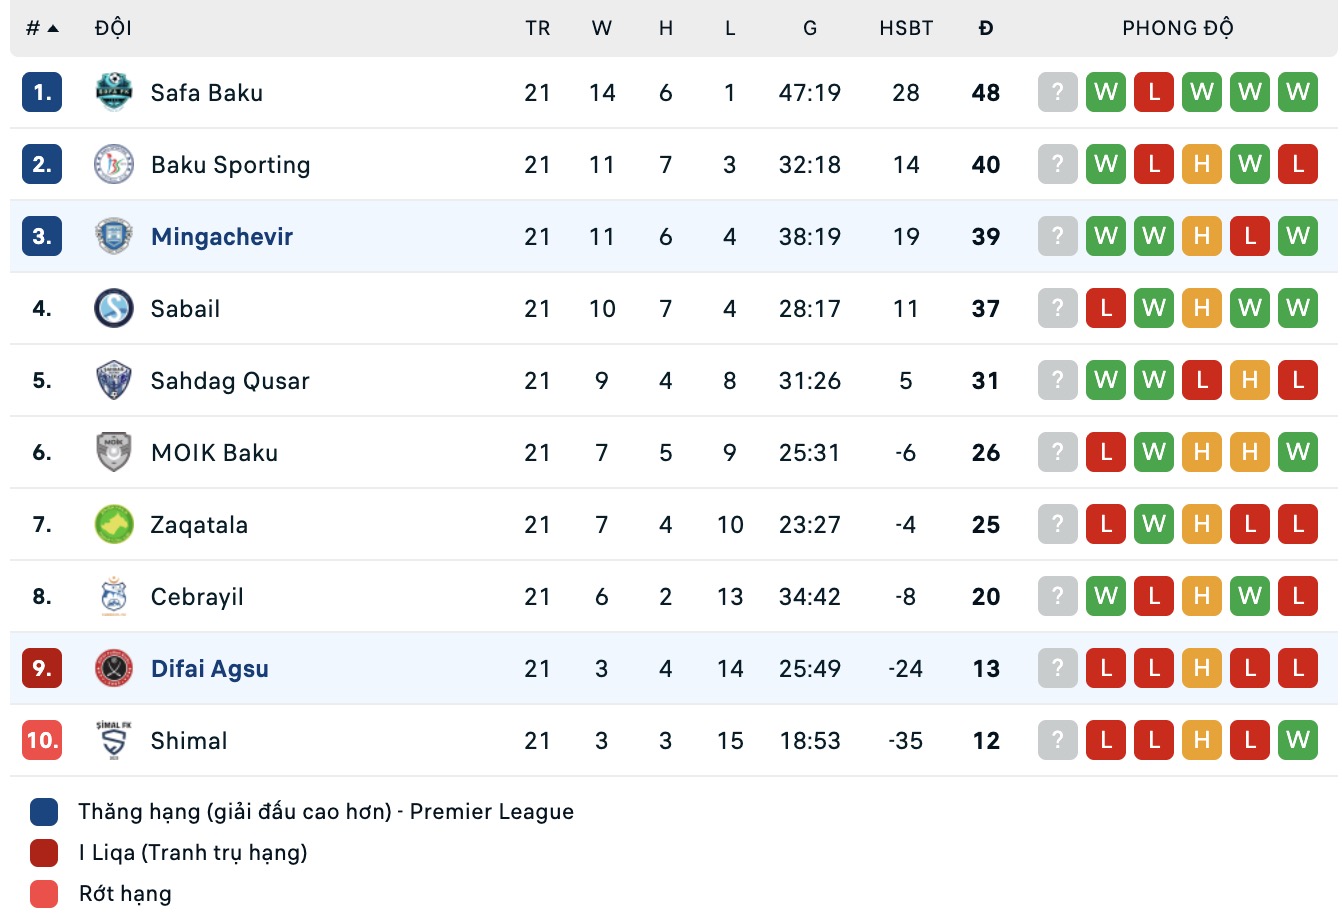Click the Shimal club logo
This screenshot has width=1342, height=924.
[x=114, y=740]
